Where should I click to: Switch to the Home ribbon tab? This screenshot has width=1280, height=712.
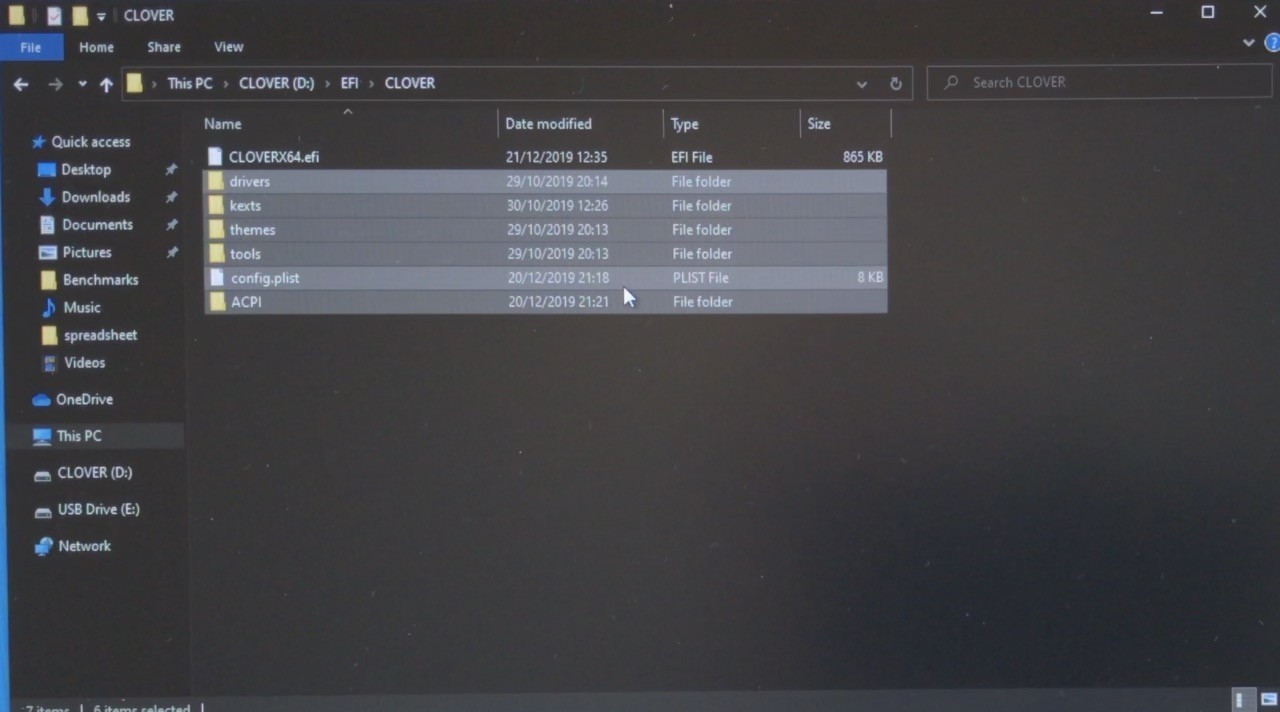pyautogui.click(x=96, y=47)
